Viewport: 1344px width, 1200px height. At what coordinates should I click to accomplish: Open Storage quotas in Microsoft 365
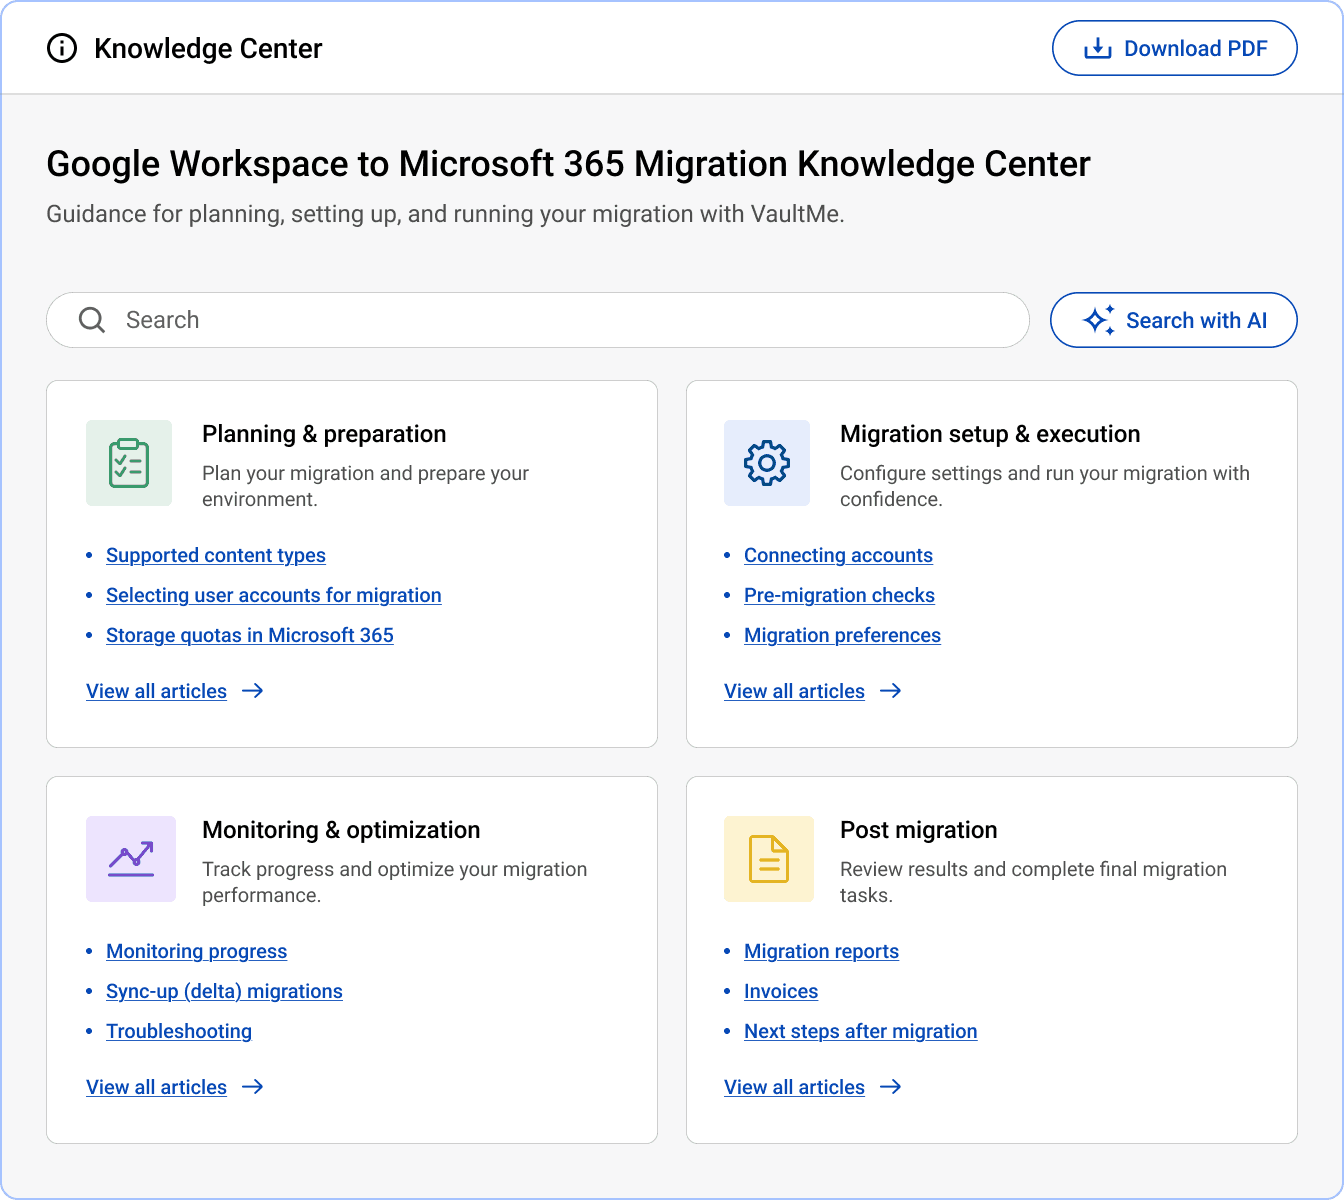click(x=250, y=635)
